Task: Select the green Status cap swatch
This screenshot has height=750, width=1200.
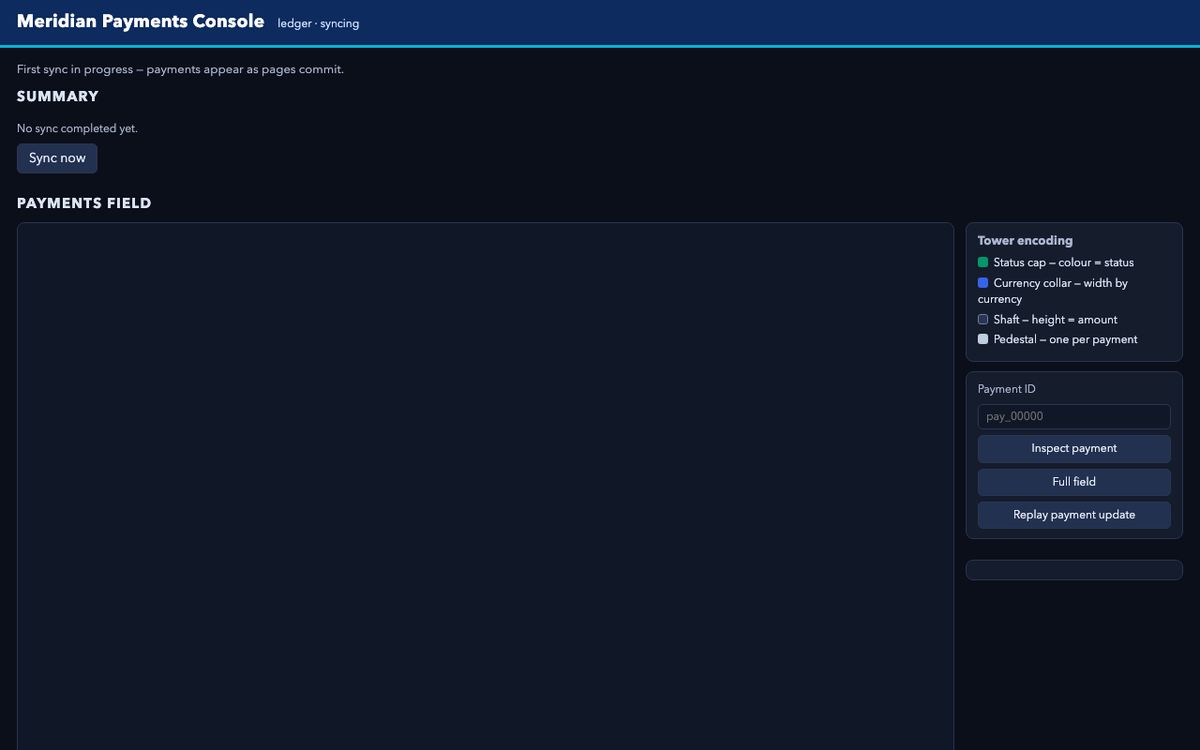Action: click(x=983, y=262)
